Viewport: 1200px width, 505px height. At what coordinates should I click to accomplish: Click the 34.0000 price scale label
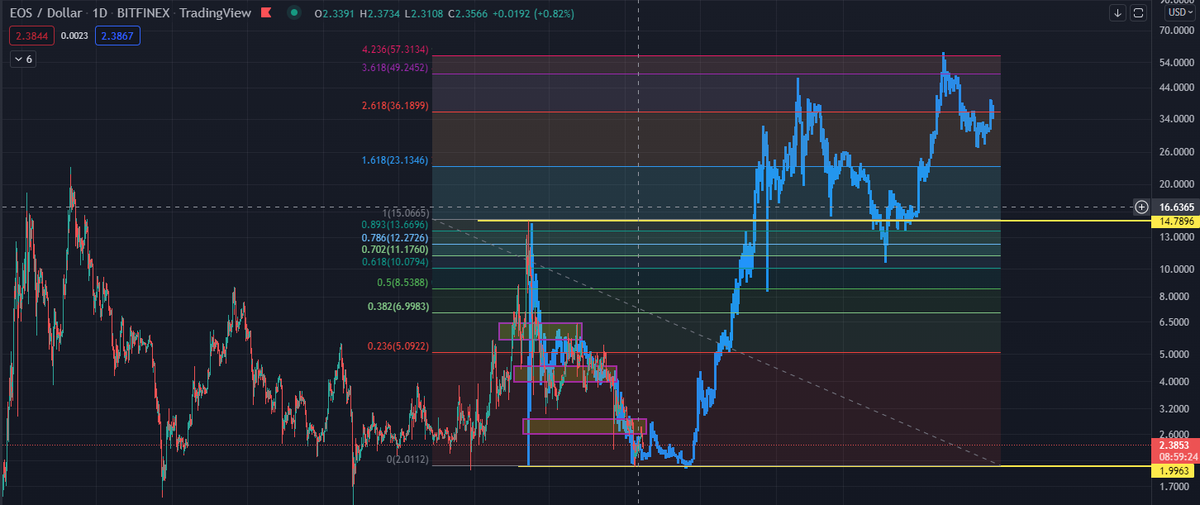(1176, 120)
